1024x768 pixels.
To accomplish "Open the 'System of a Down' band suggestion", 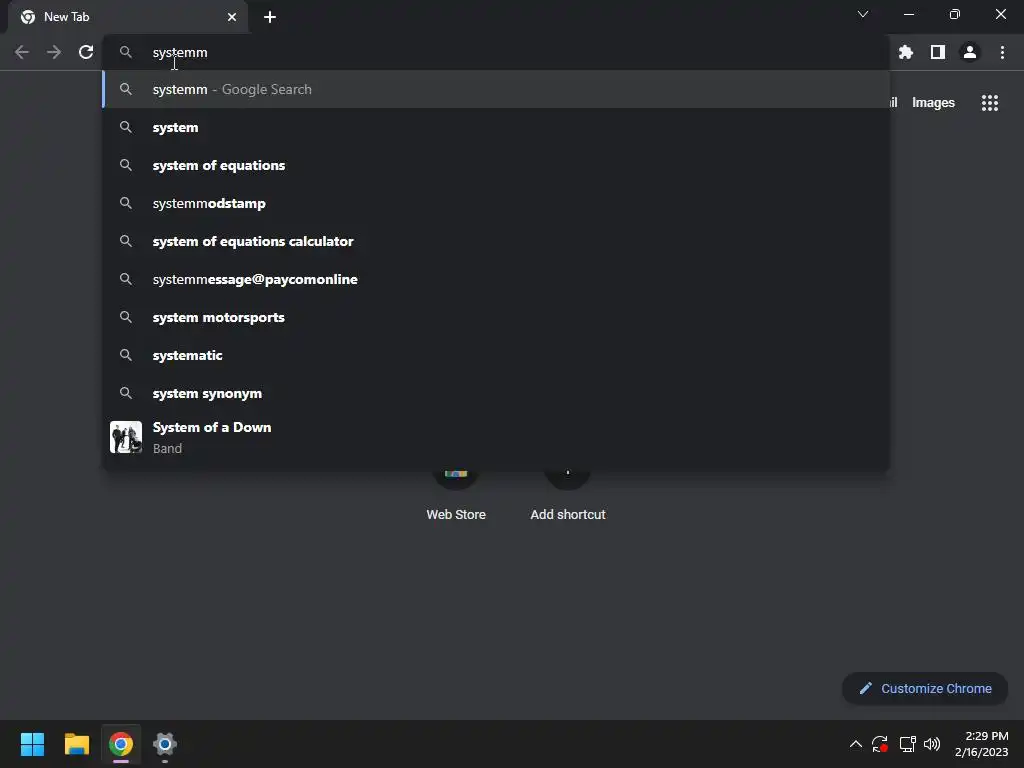I will click(x=496, y=437).
